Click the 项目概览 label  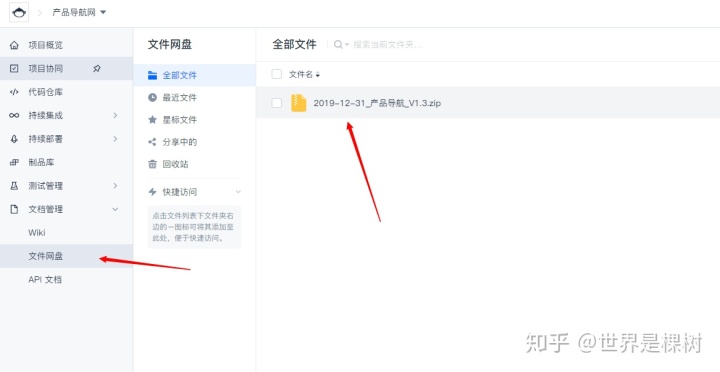point(45,45)
